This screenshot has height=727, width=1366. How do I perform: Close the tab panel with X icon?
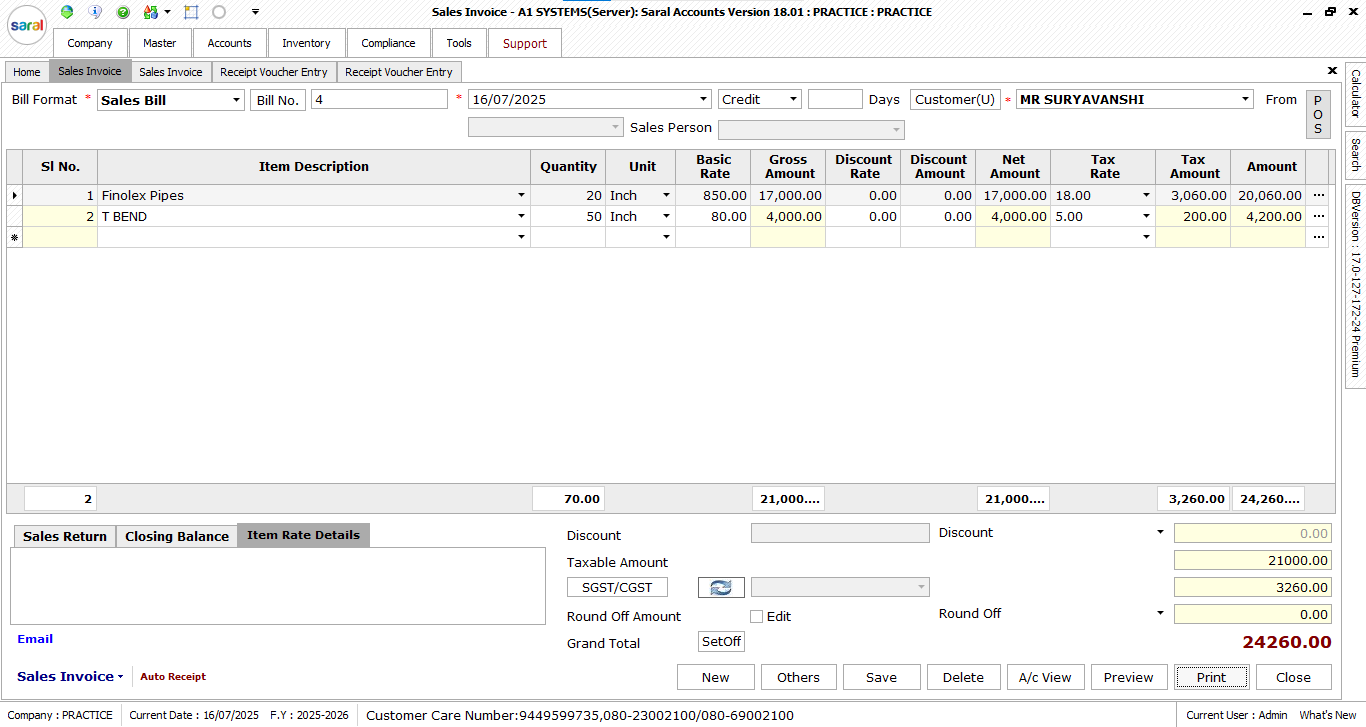tap(1332, 71)
